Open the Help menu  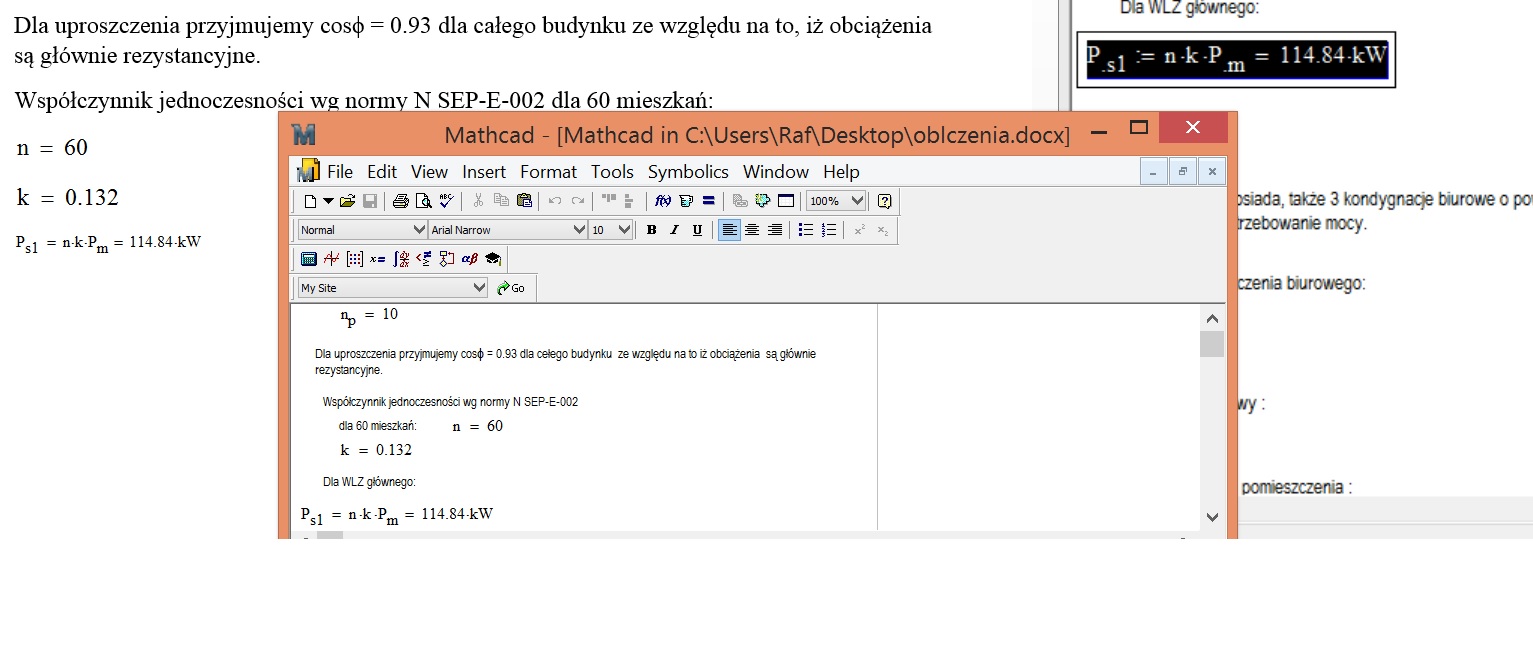(841, 172)
